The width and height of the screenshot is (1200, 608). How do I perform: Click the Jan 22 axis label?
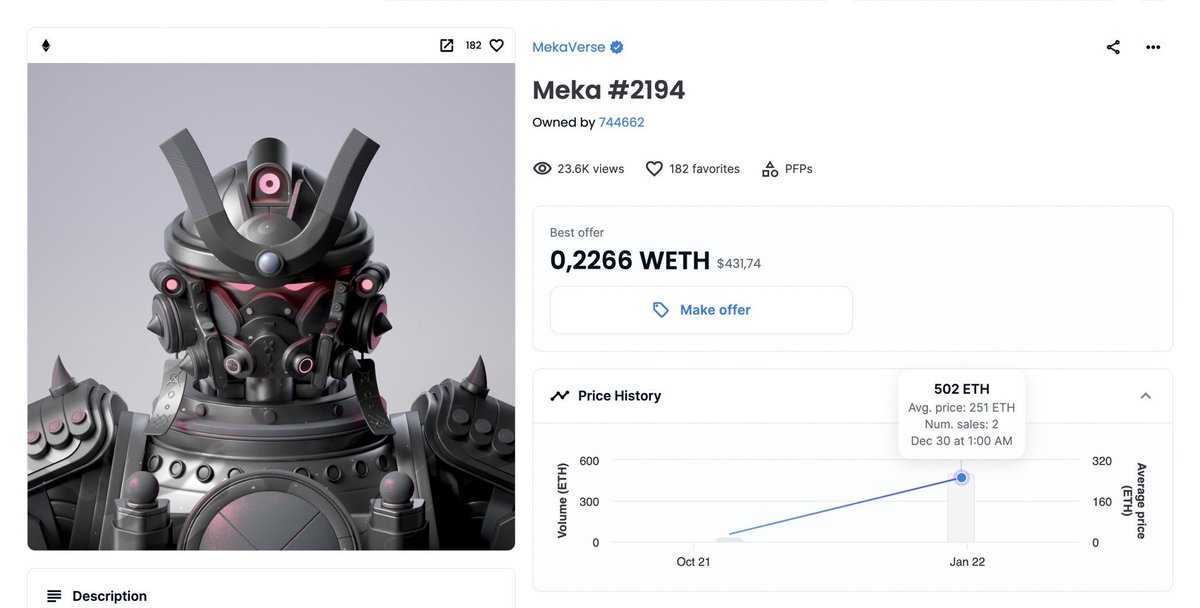967,562
